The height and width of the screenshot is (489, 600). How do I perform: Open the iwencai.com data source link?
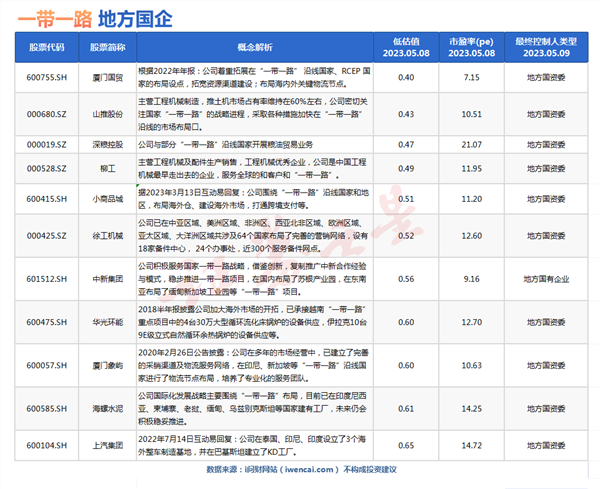point(308,469)
